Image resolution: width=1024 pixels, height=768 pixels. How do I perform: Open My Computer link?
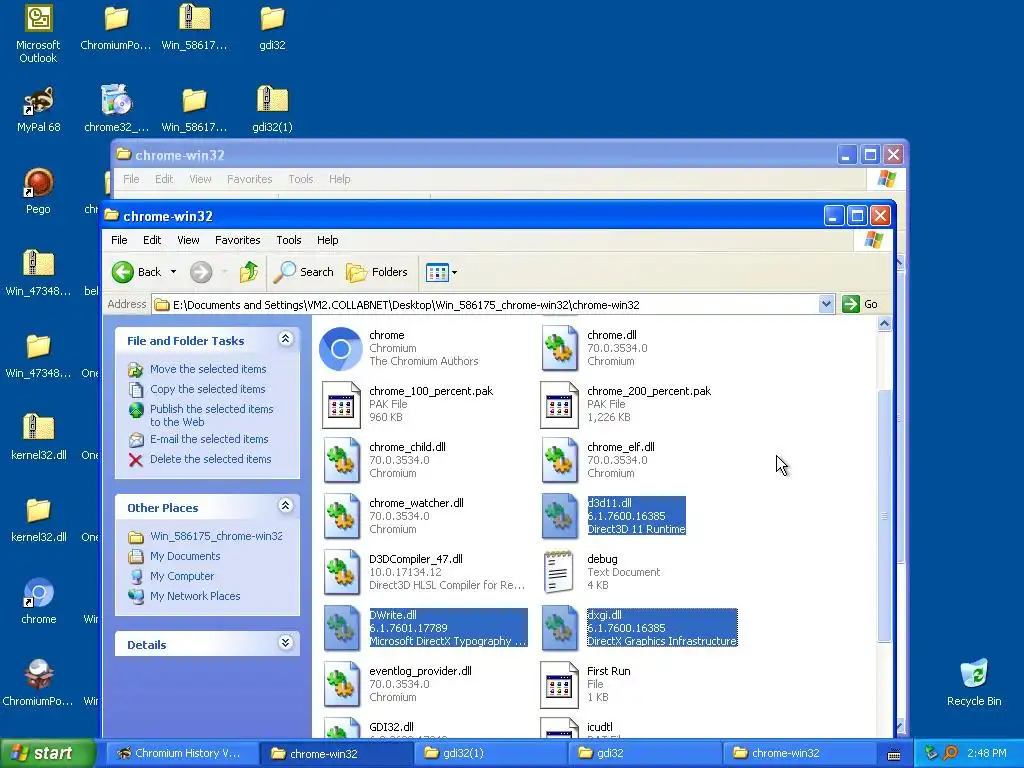[x=182, y=576]
